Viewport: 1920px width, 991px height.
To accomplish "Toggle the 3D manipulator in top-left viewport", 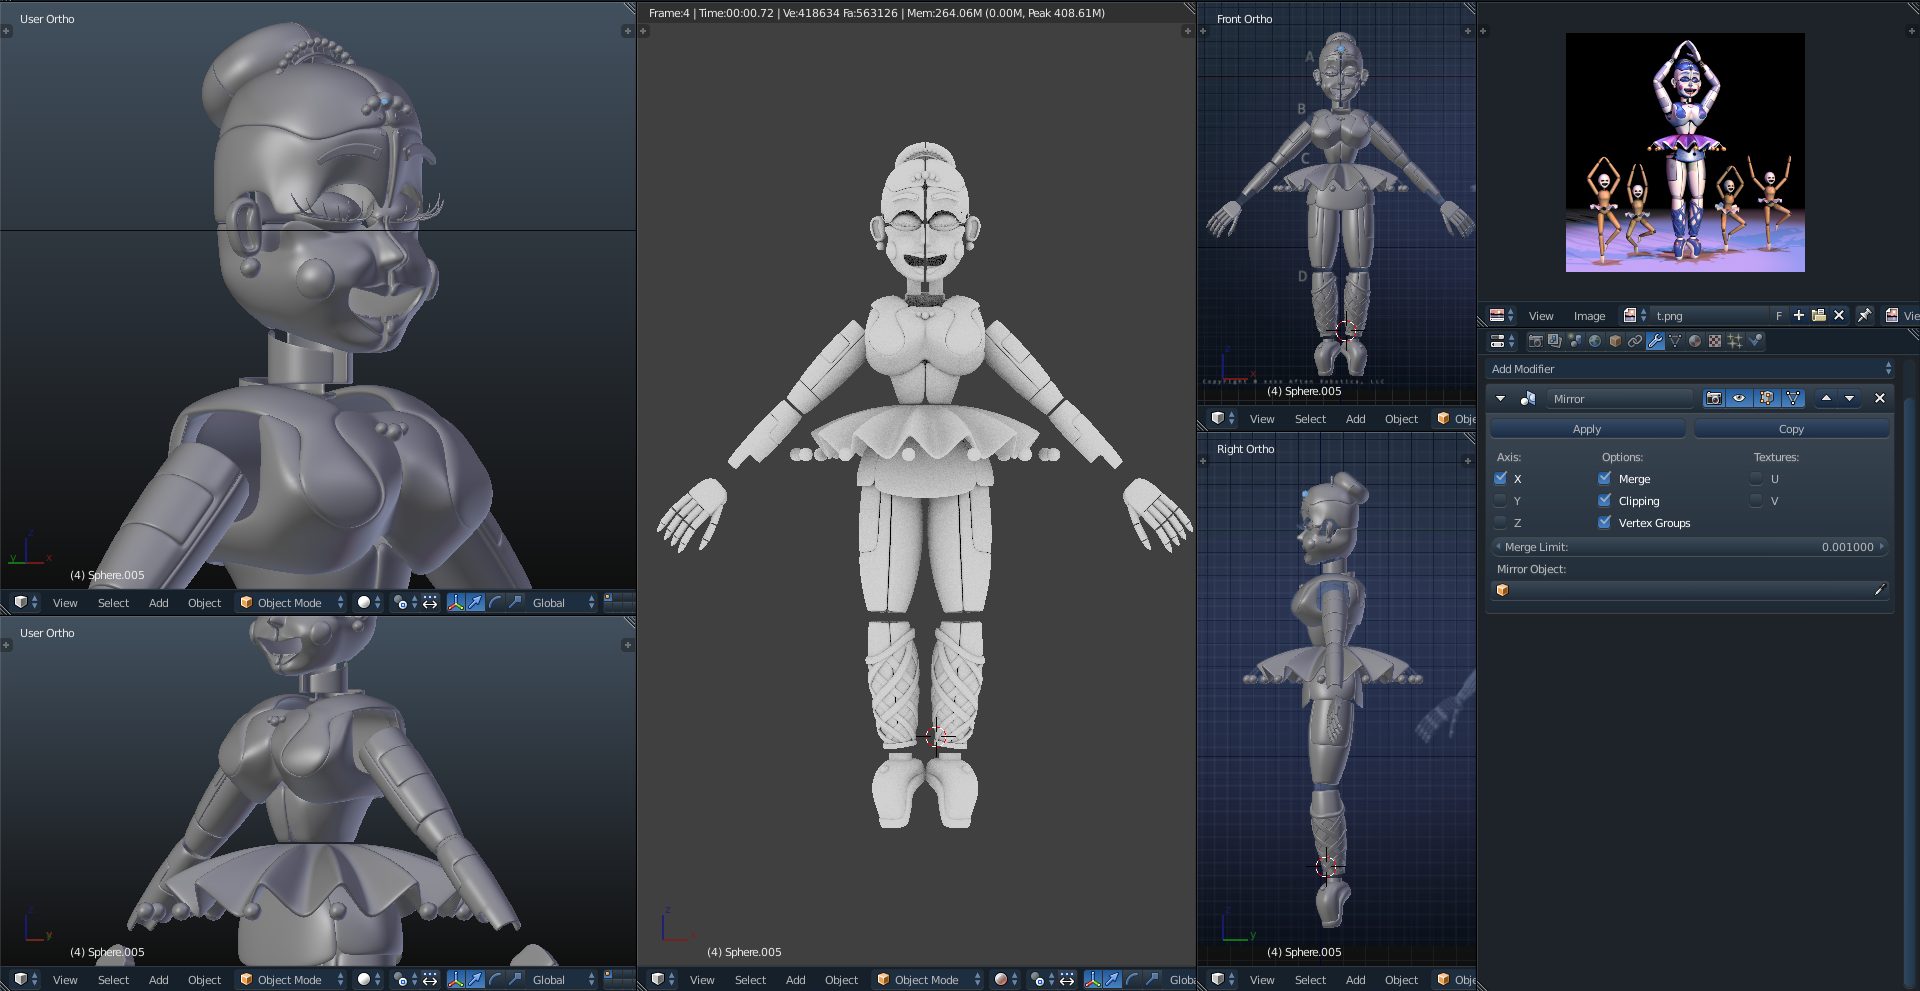I will pos(456,602).
